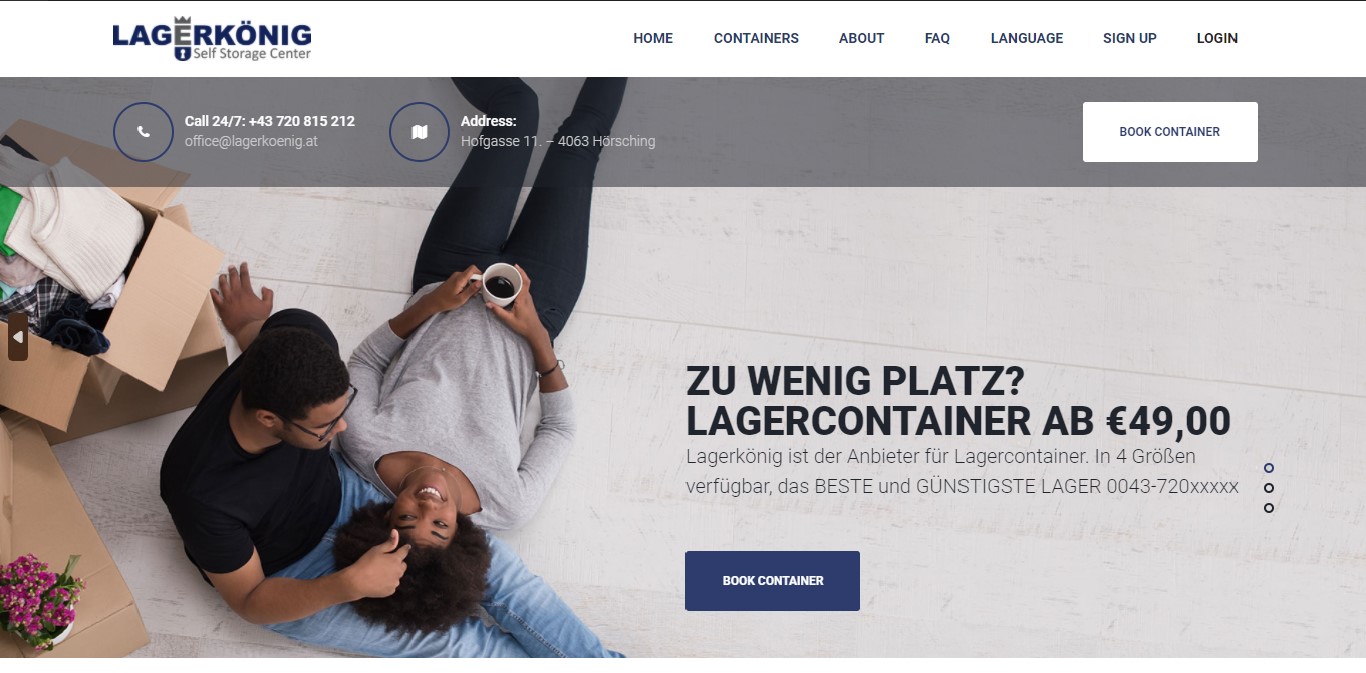The image size is (1366, 673).
Task: Click the Hofgasse 11 address text
Action: click(558, 141)
